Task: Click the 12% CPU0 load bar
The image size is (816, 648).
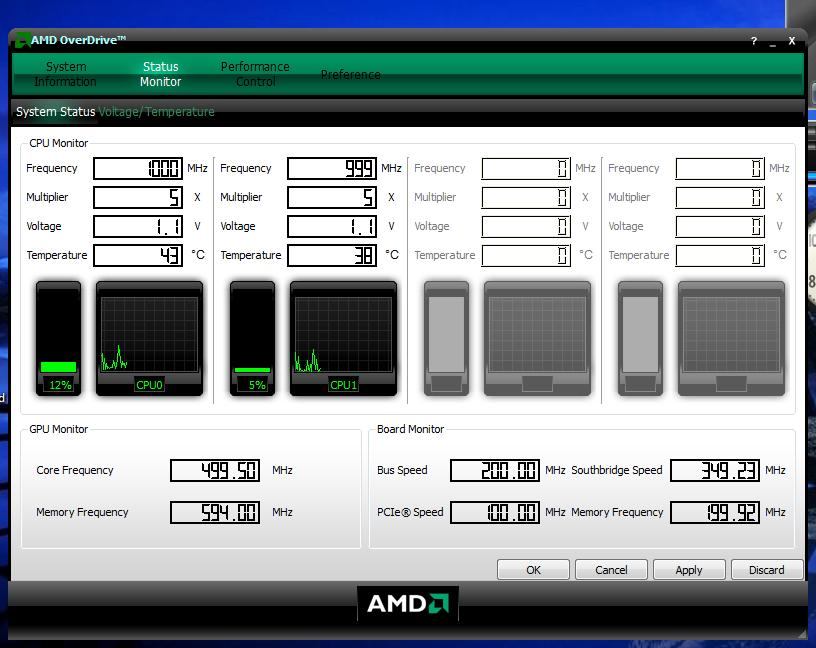Action: coord(58,338)
